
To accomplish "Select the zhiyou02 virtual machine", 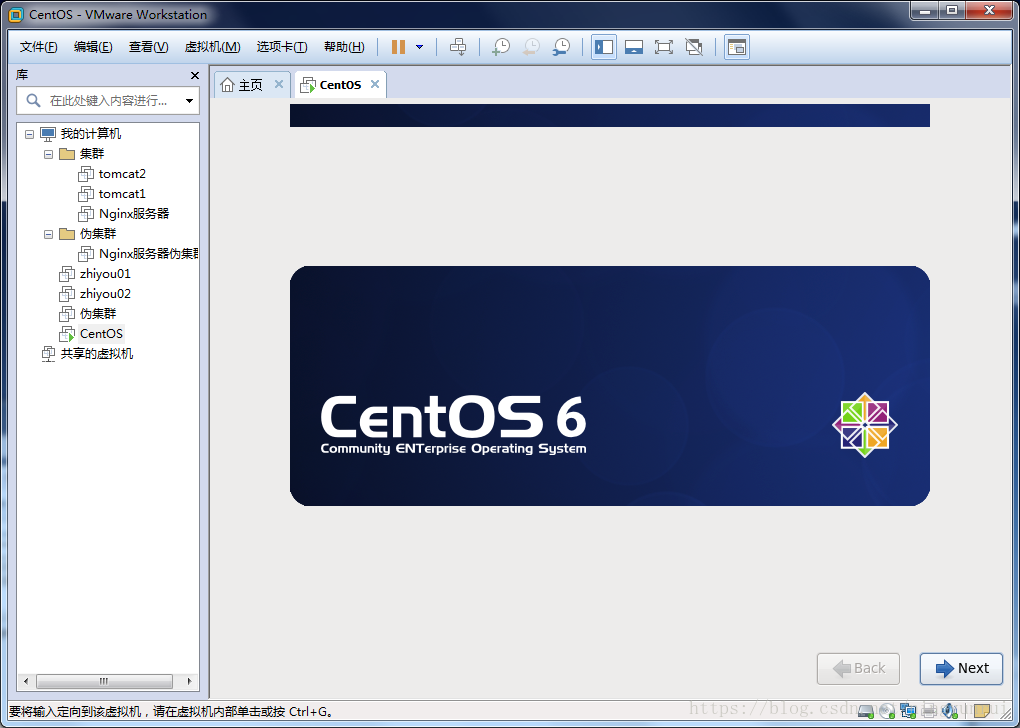I will (x=105, y=294).
